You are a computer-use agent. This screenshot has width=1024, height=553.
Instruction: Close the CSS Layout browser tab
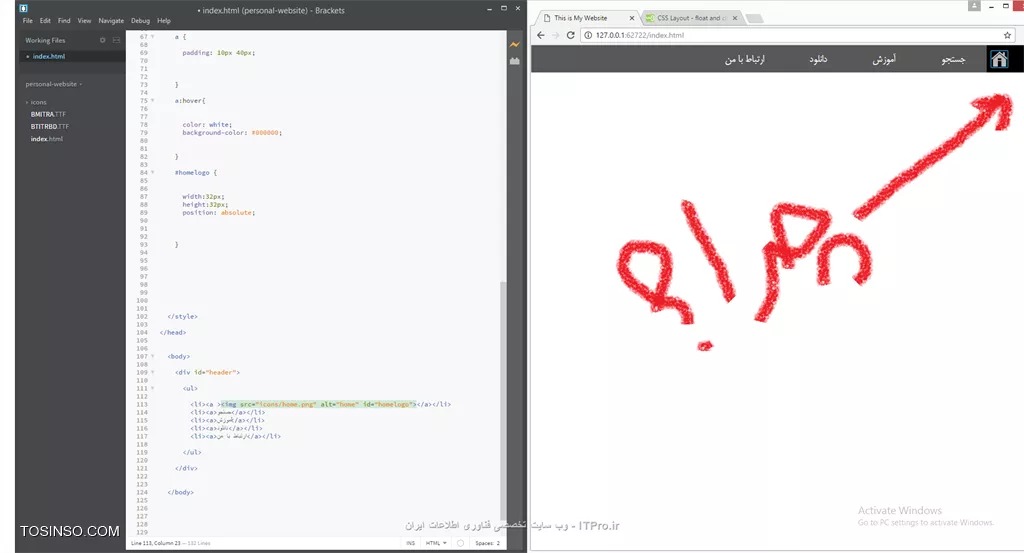click(735, 18)
